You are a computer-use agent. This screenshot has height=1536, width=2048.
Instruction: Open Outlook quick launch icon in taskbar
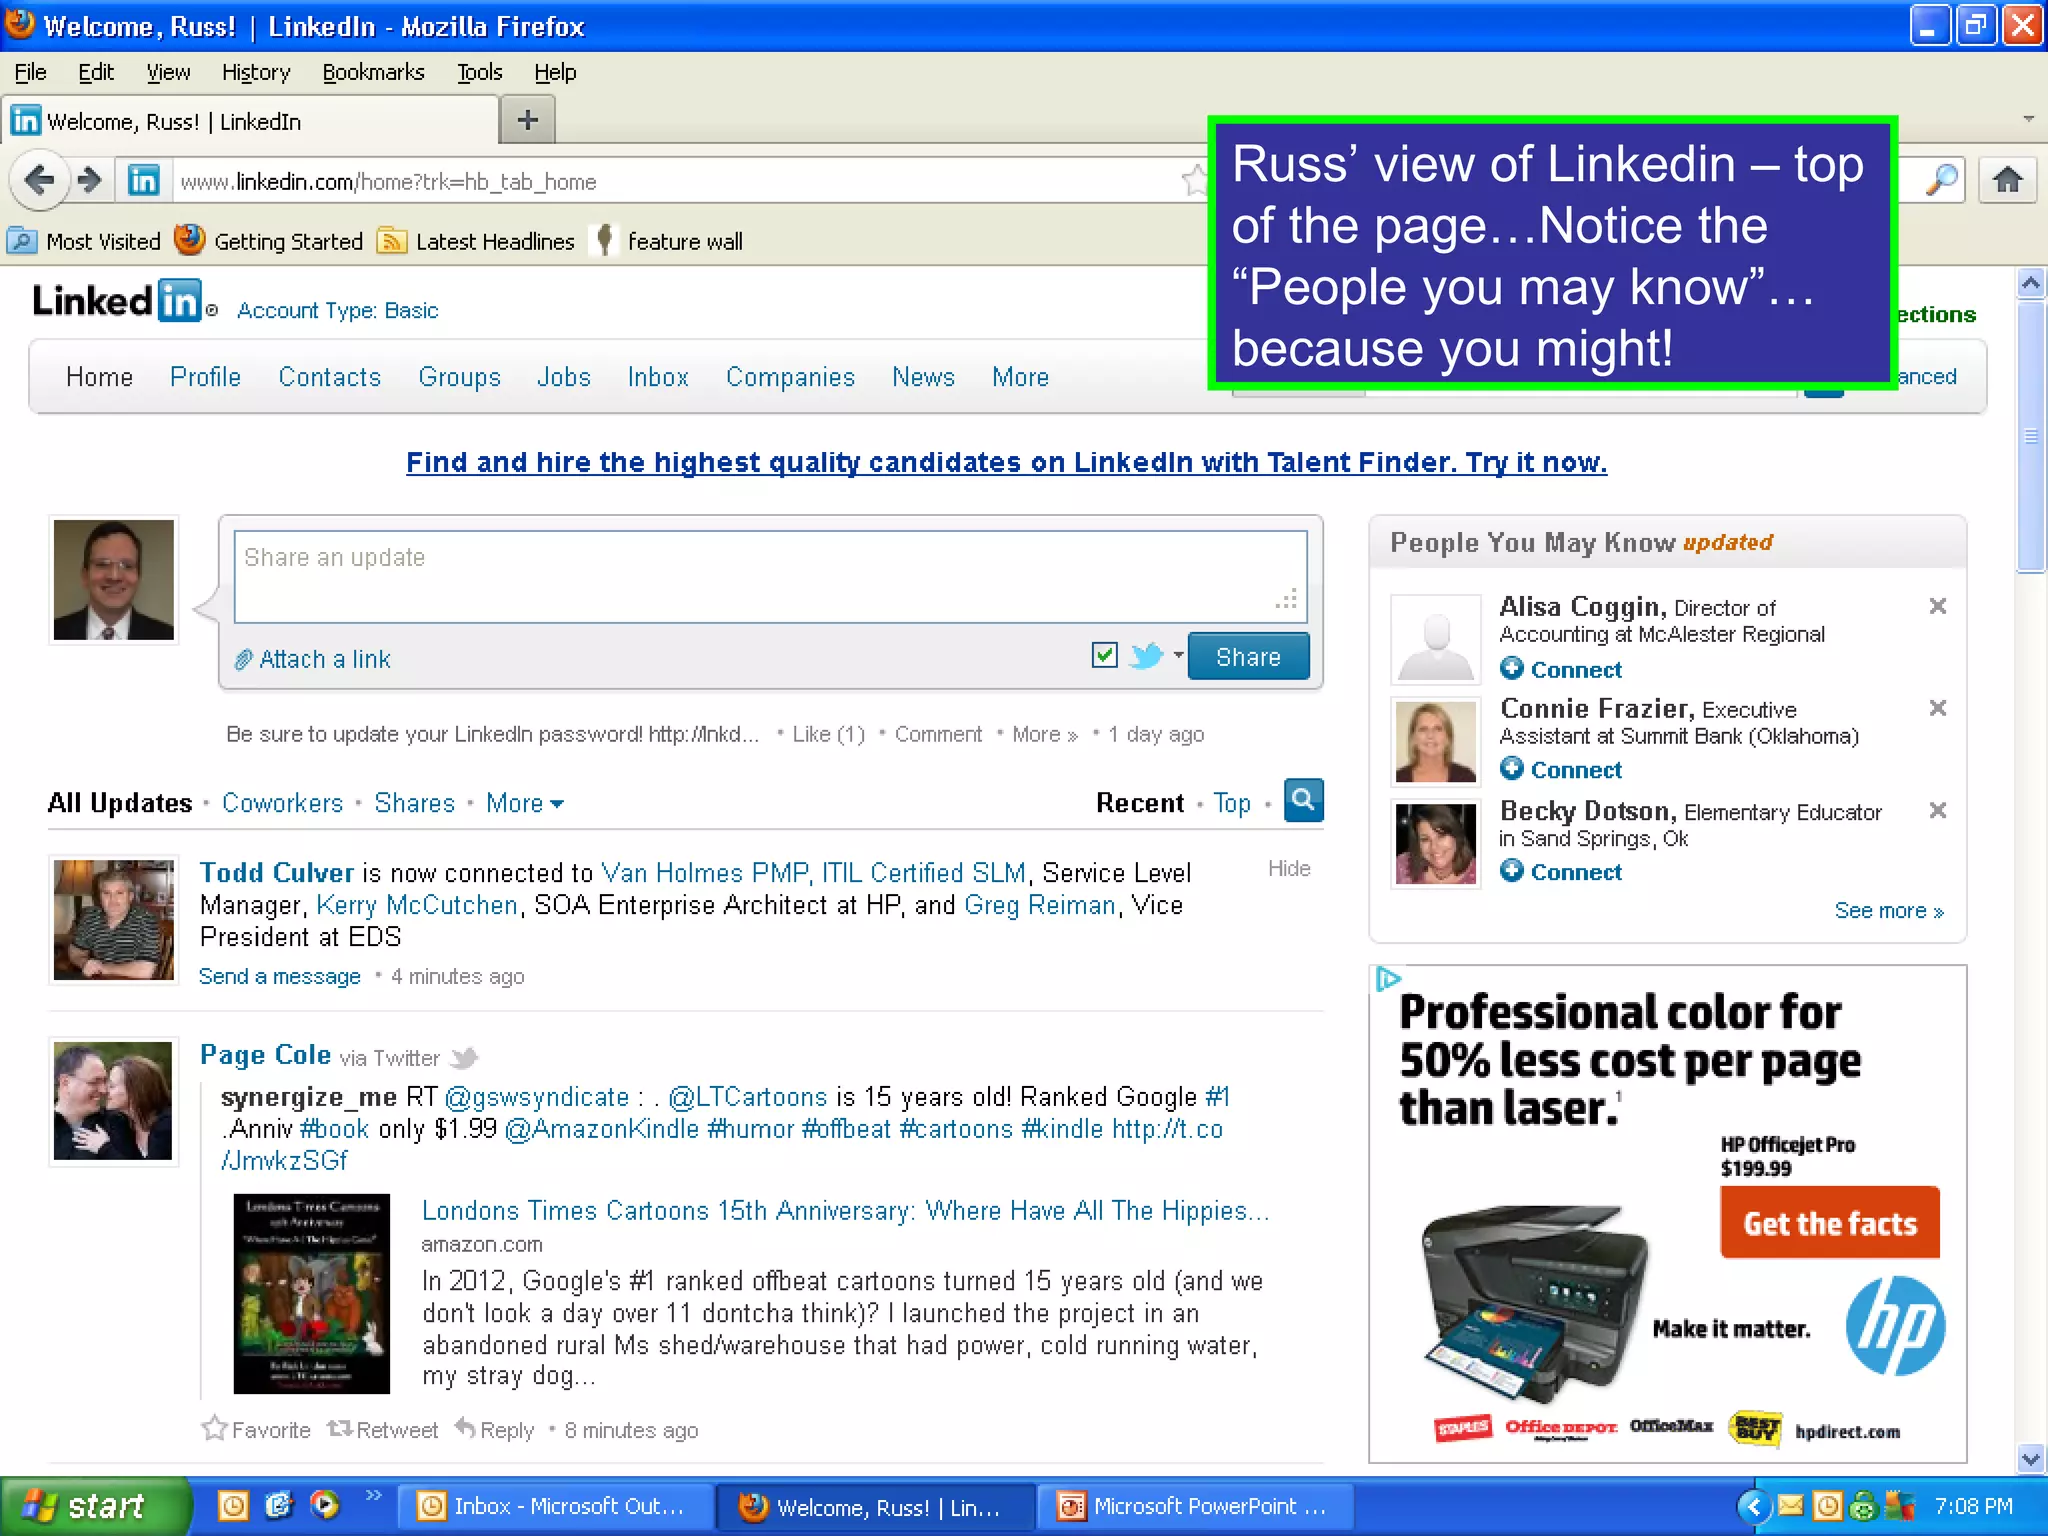point(233,1506)
